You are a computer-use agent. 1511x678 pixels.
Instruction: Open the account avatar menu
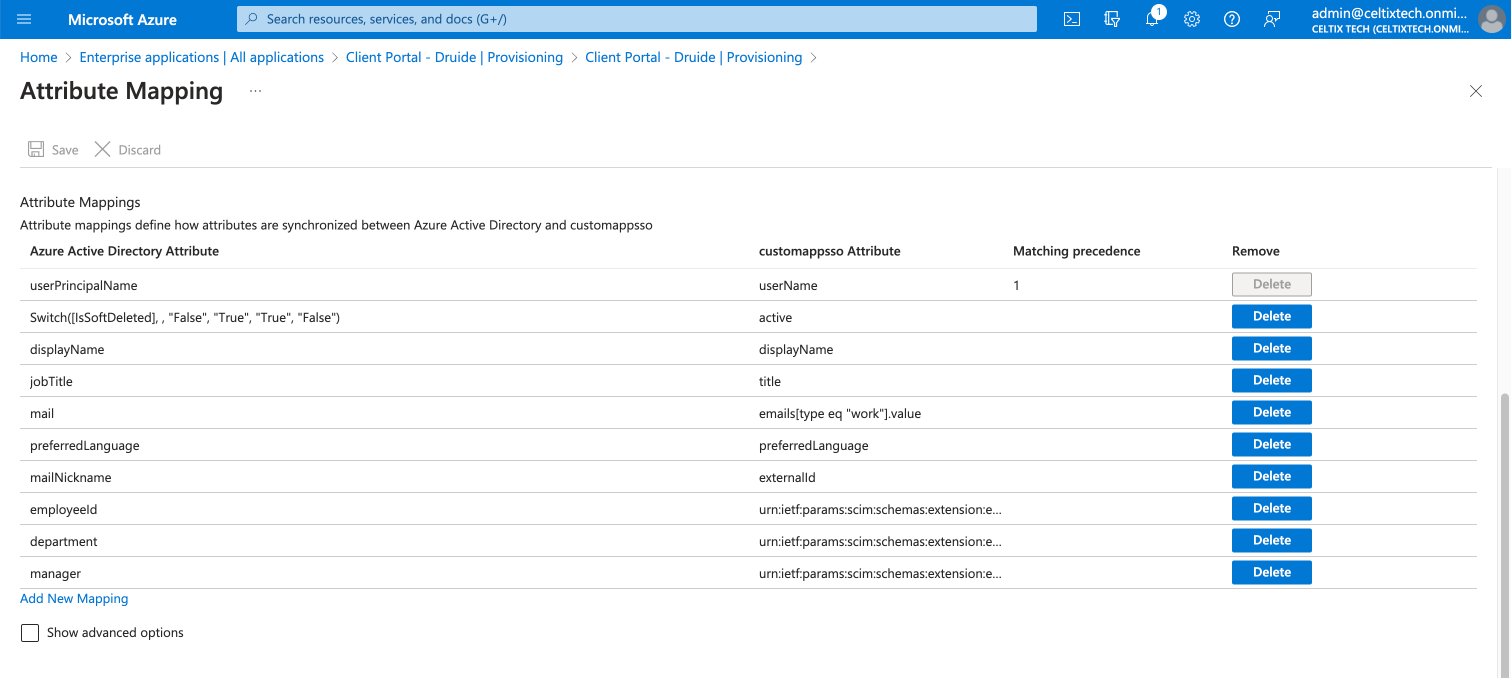1490,19
